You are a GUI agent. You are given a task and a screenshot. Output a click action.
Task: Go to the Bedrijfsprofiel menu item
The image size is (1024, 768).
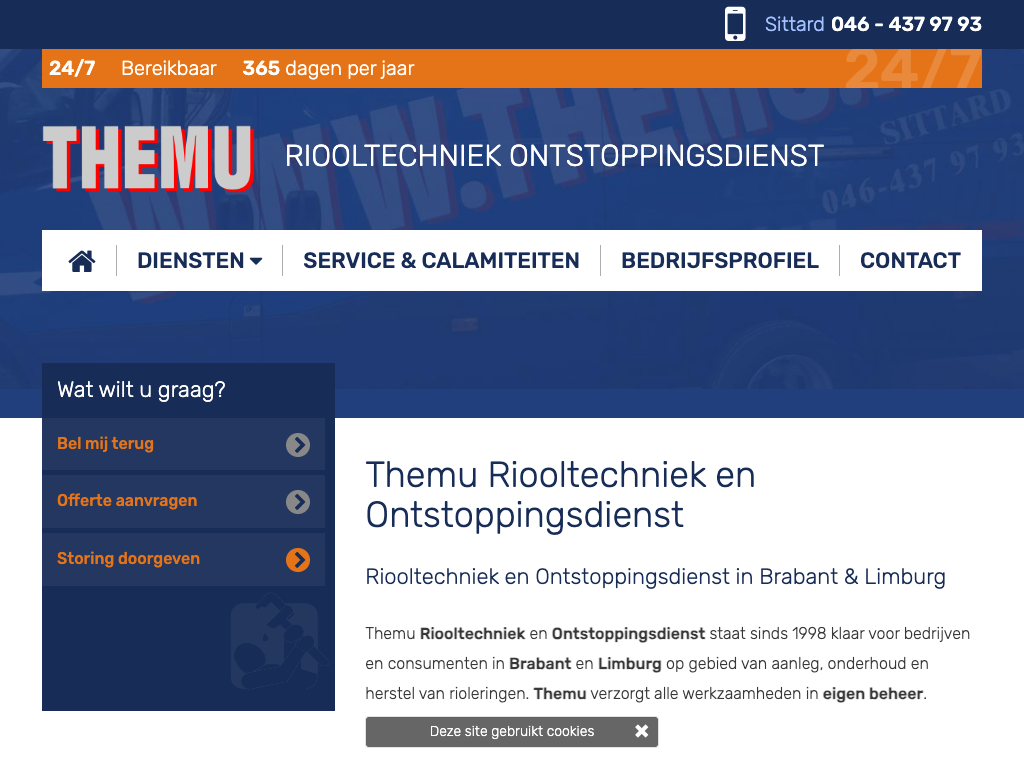click(719, 261)
